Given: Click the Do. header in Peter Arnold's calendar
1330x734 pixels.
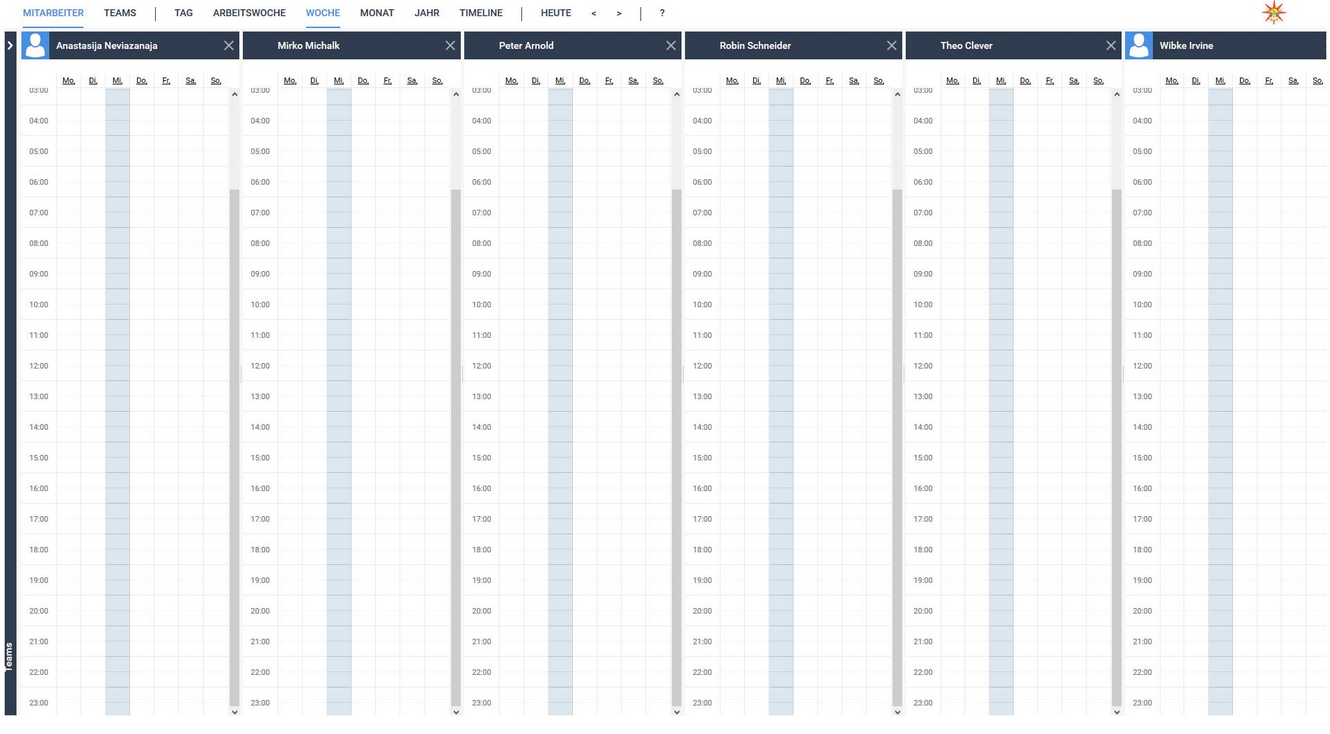Looking at the screenshot, I should point(585,81).
